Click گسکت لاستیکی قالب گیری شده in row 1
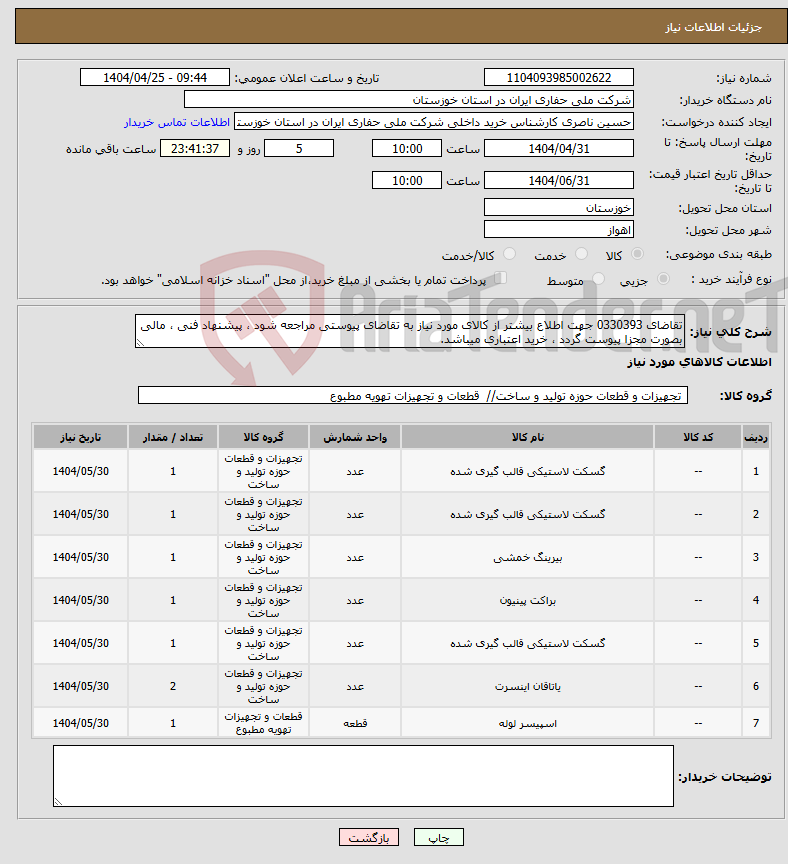 [527, 472]
